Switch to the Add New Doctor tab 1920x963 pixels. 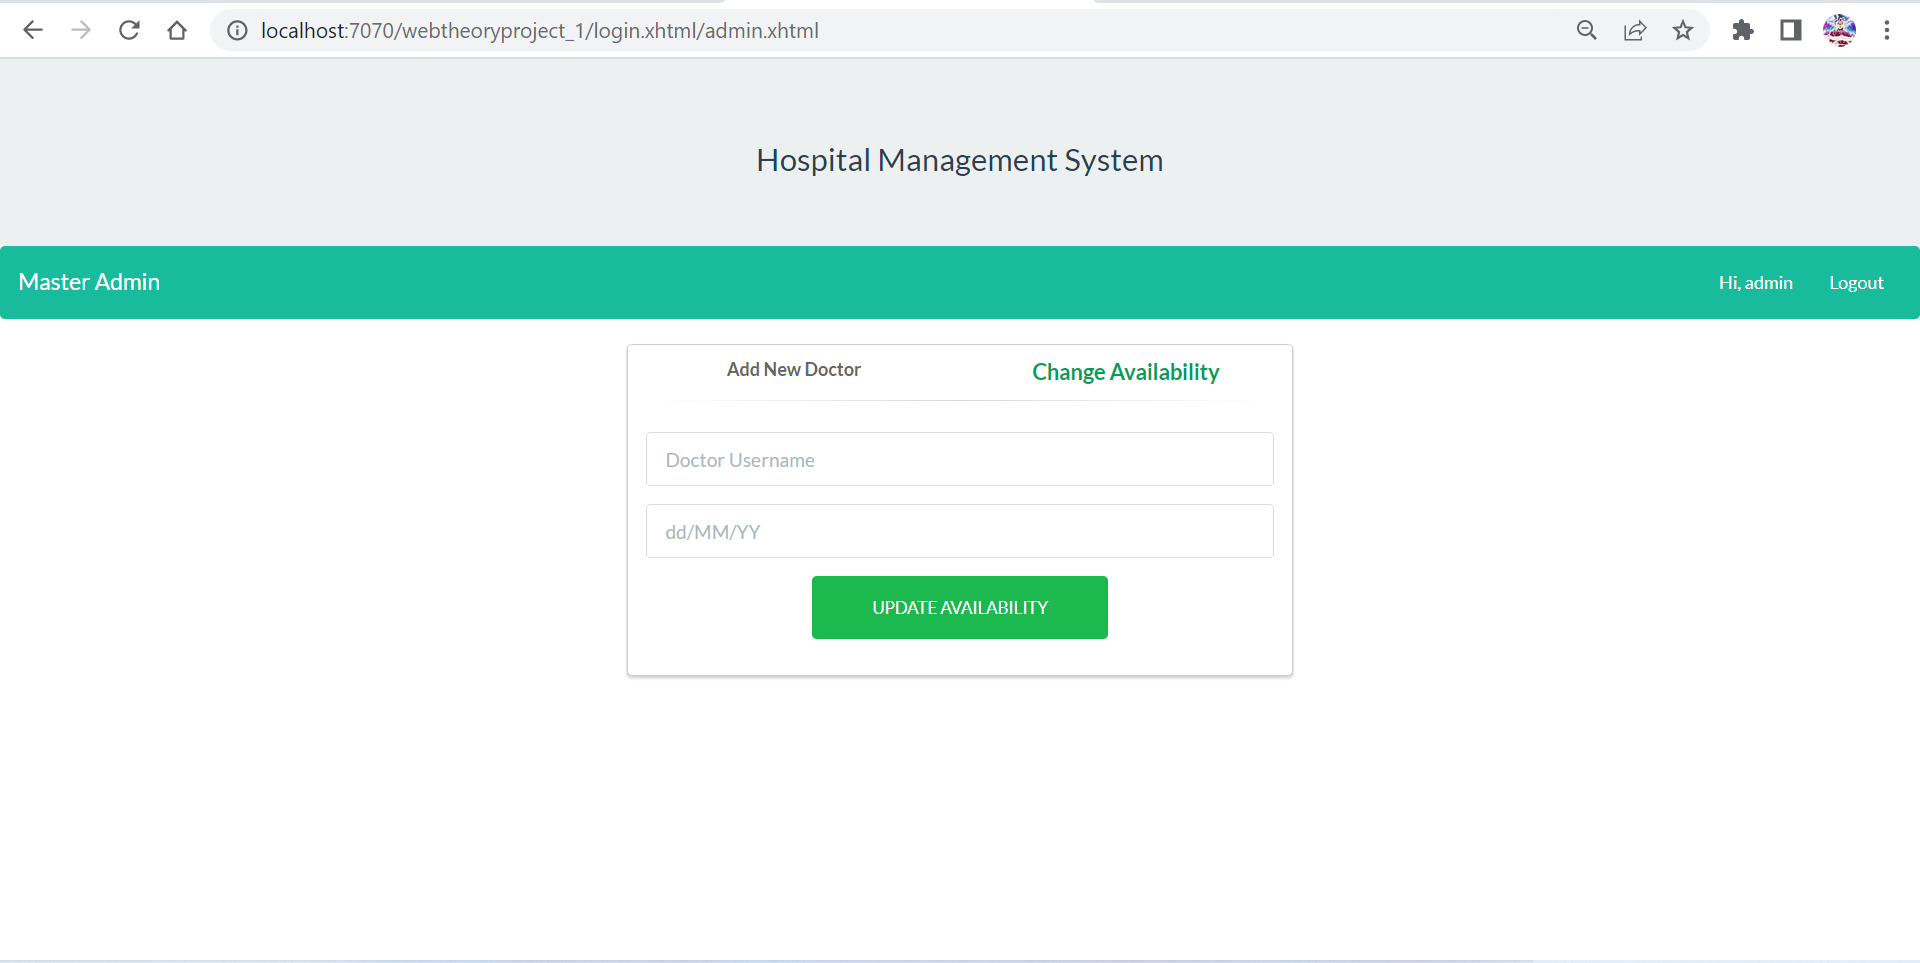pyautogui.click(x=793, y=369)
